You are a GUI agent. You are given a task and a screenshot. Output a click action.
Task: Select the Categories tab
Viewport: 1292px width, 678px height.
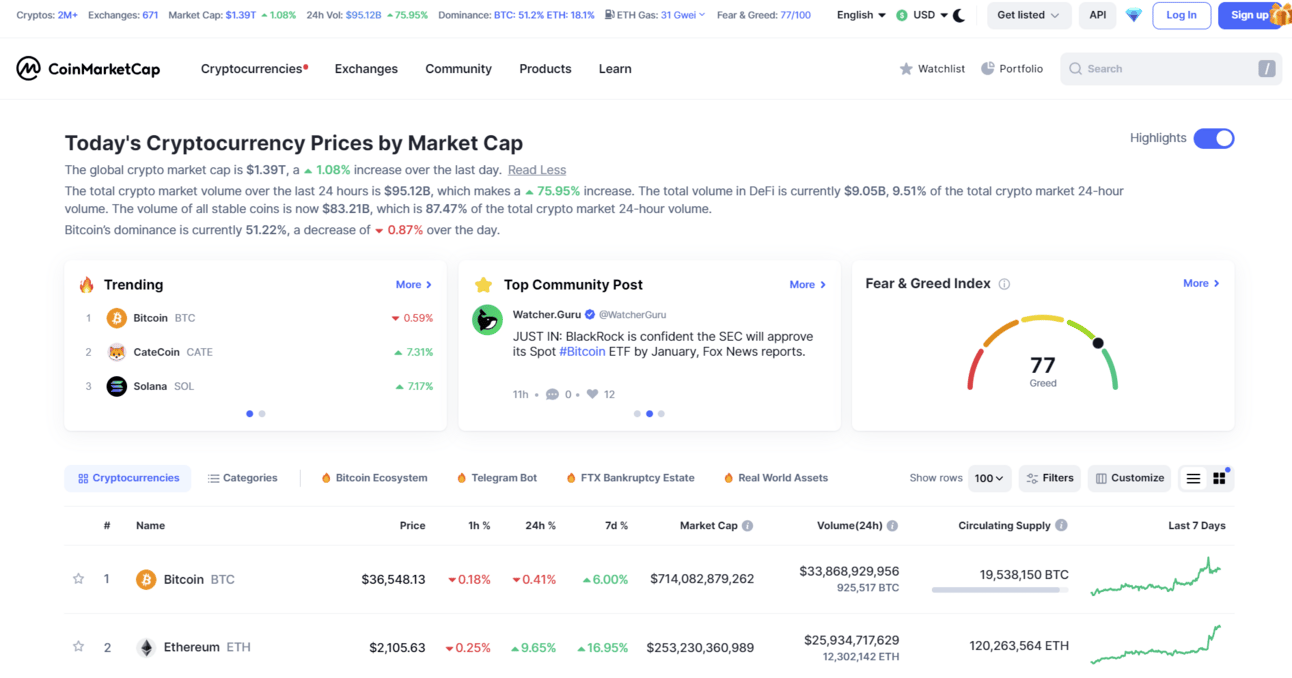242,479
